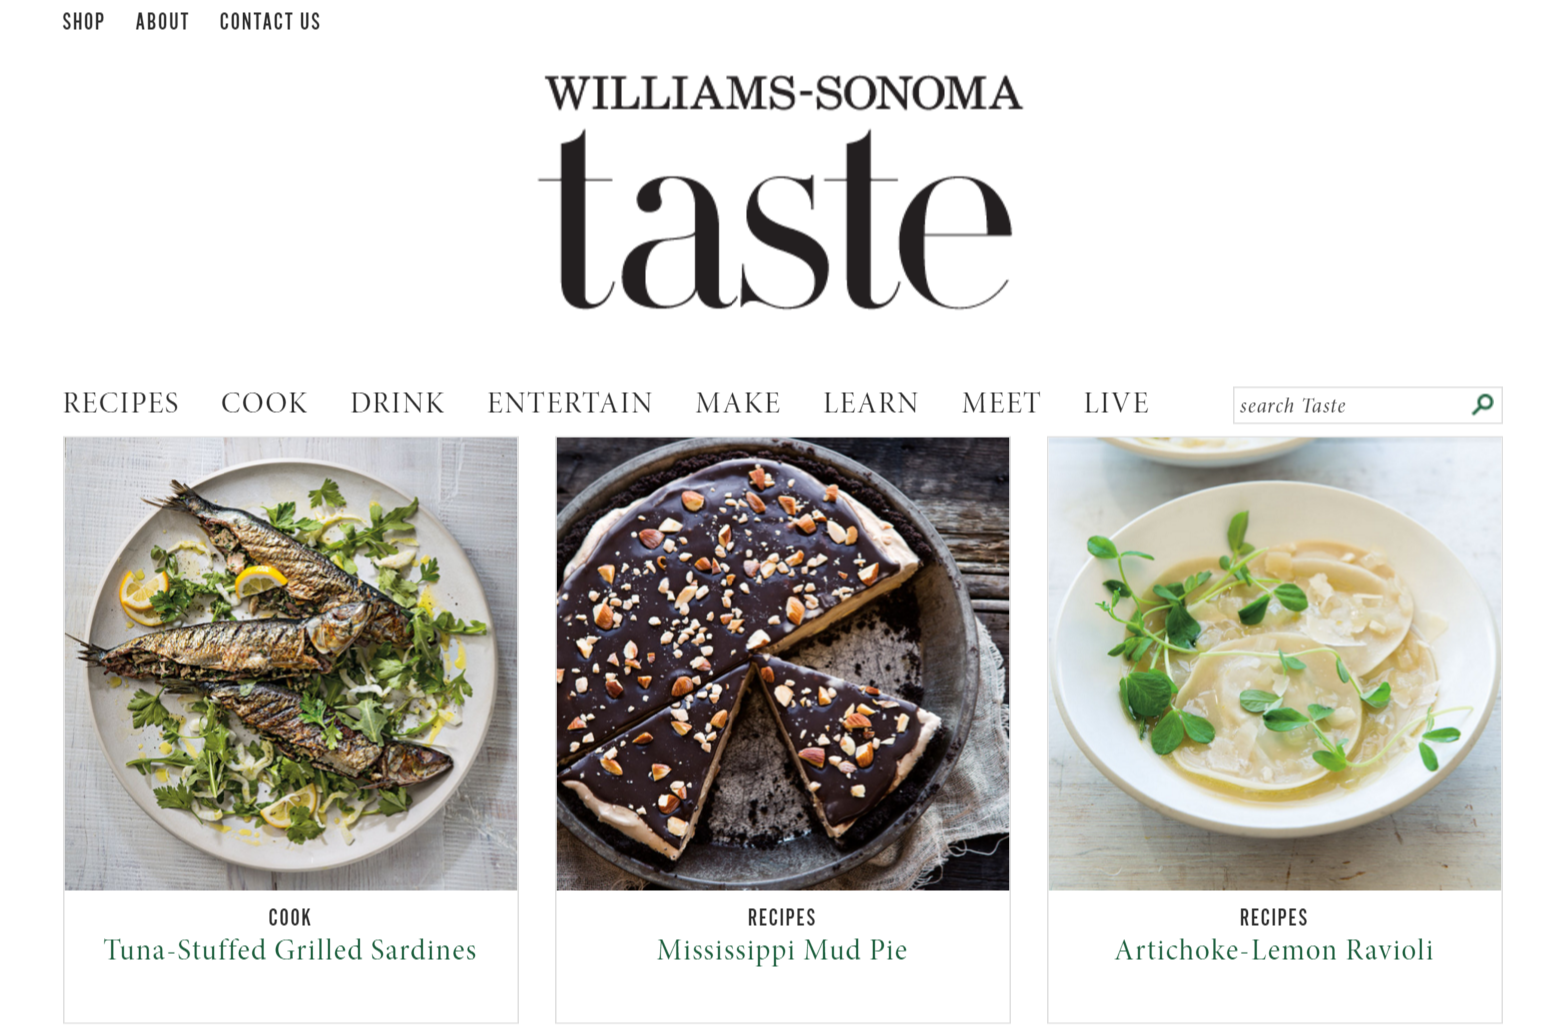This screenshot has height=1034, width=1565.
Task: Open the Drink menu section
Action: click(397, 403)
